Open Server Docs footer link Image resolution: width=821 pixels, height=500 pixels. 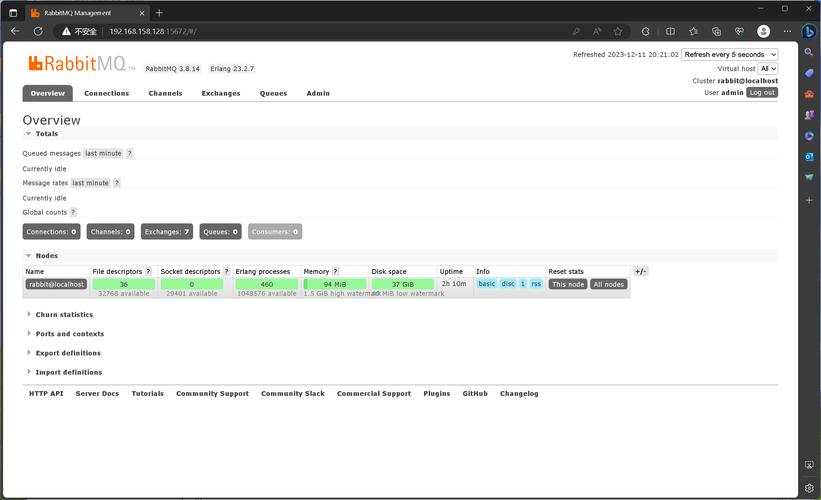point(97,394)
